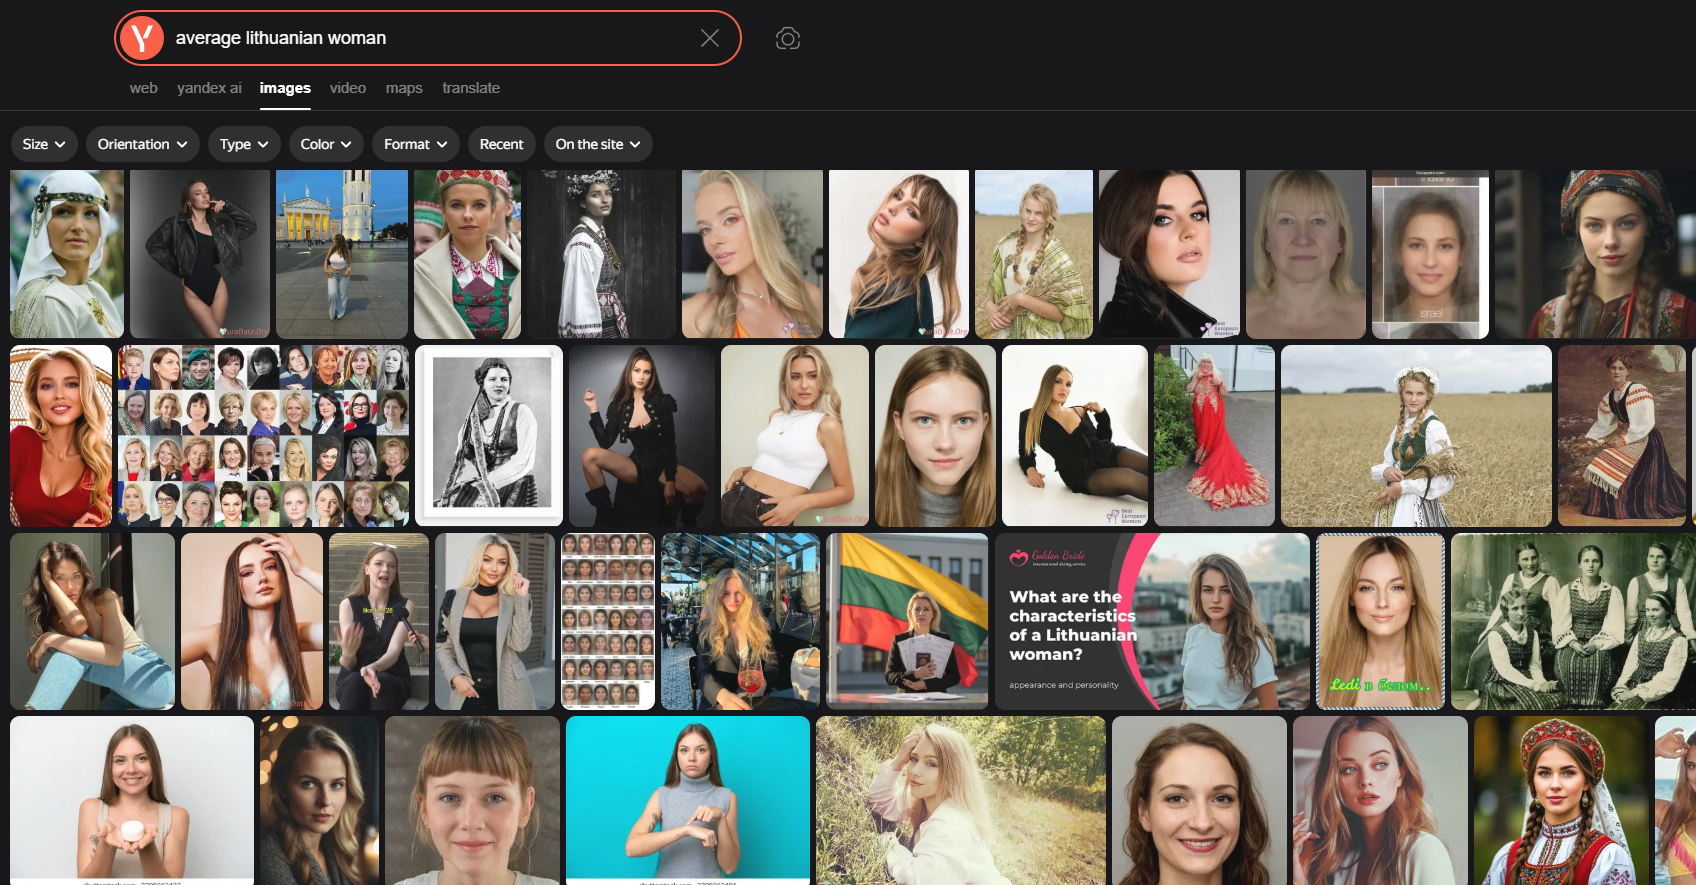Open image of woman with hand on forehead
Viewport: 1696px width, 885px height.
pyautogui.click(x=252, y=621)
